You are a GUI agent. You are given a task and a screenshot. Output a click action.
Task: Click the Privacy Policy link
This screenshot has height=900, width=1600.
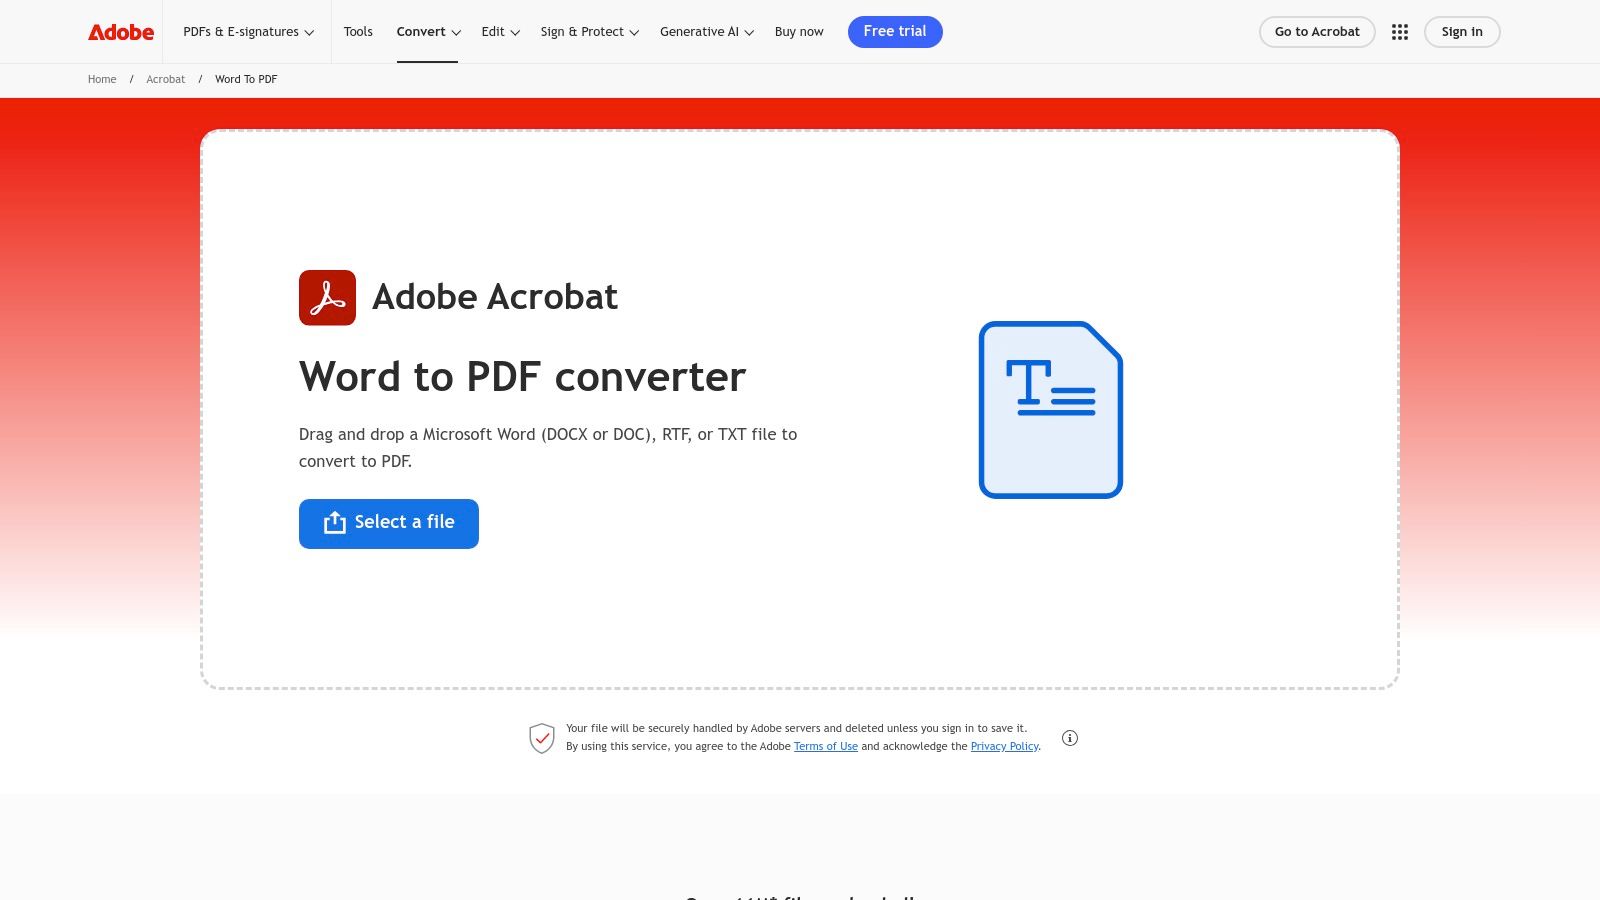point(1004,746)
